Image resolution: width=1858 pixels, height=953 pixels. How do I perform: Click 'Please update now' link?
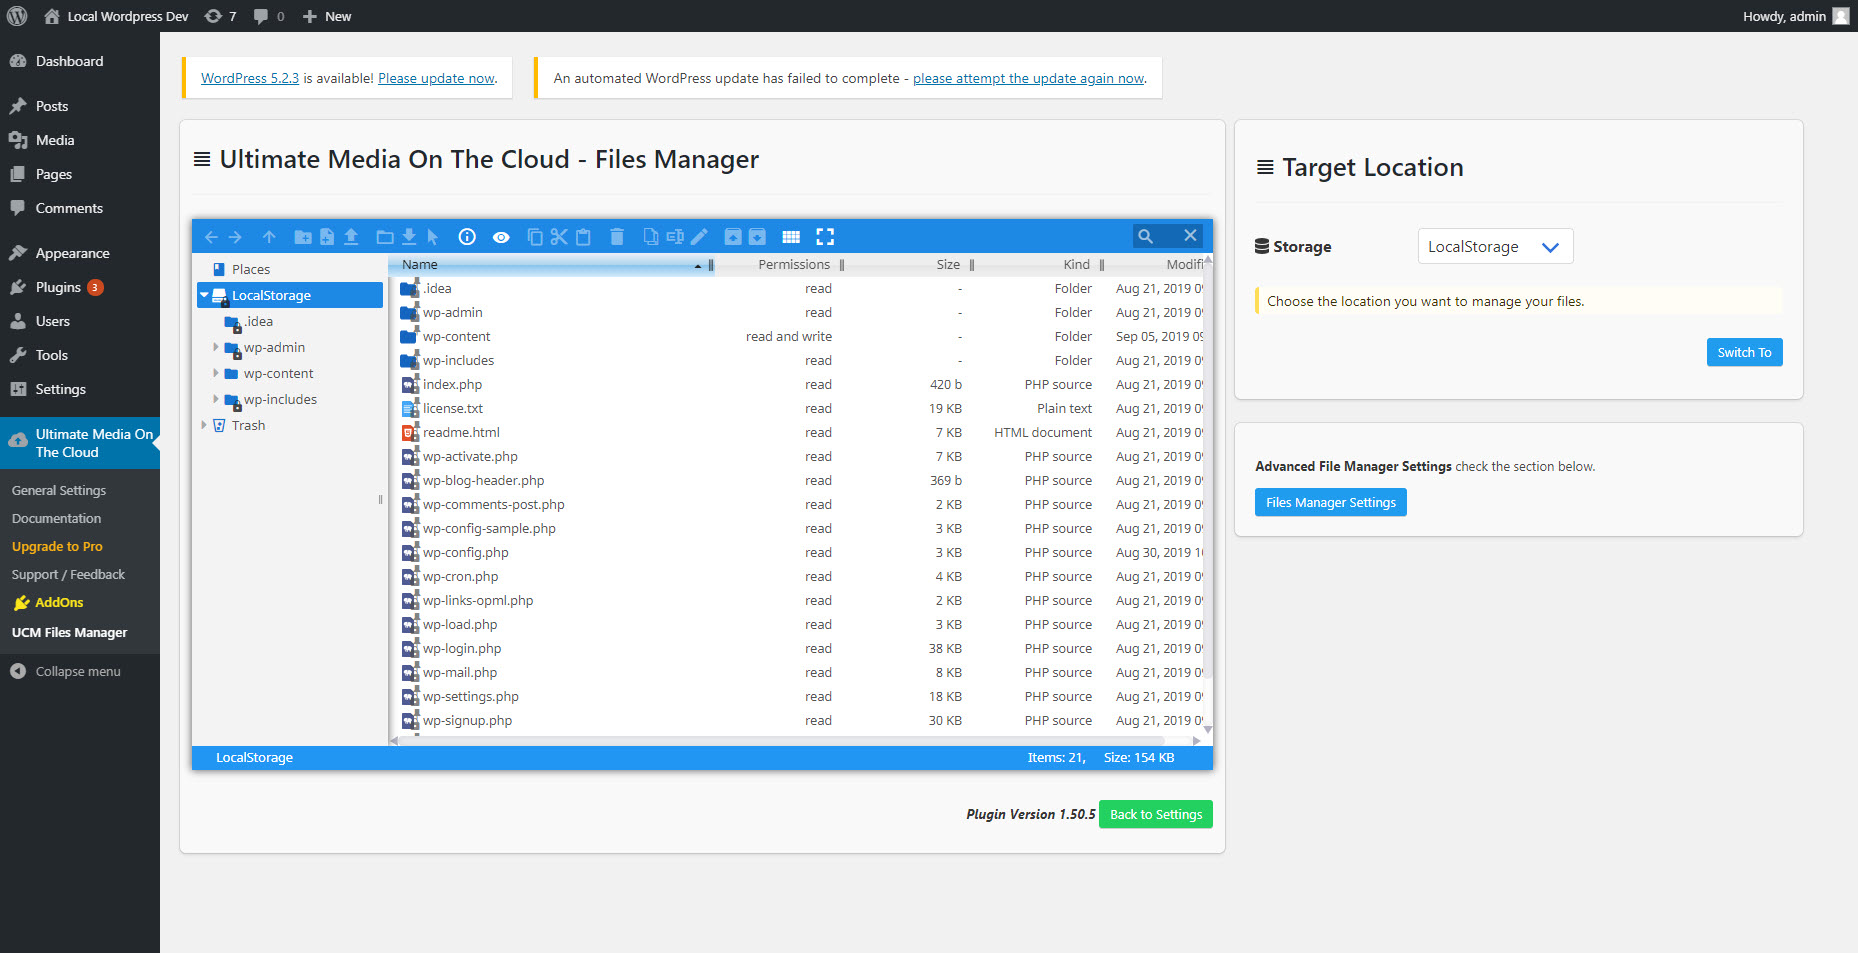click(436, 78)
